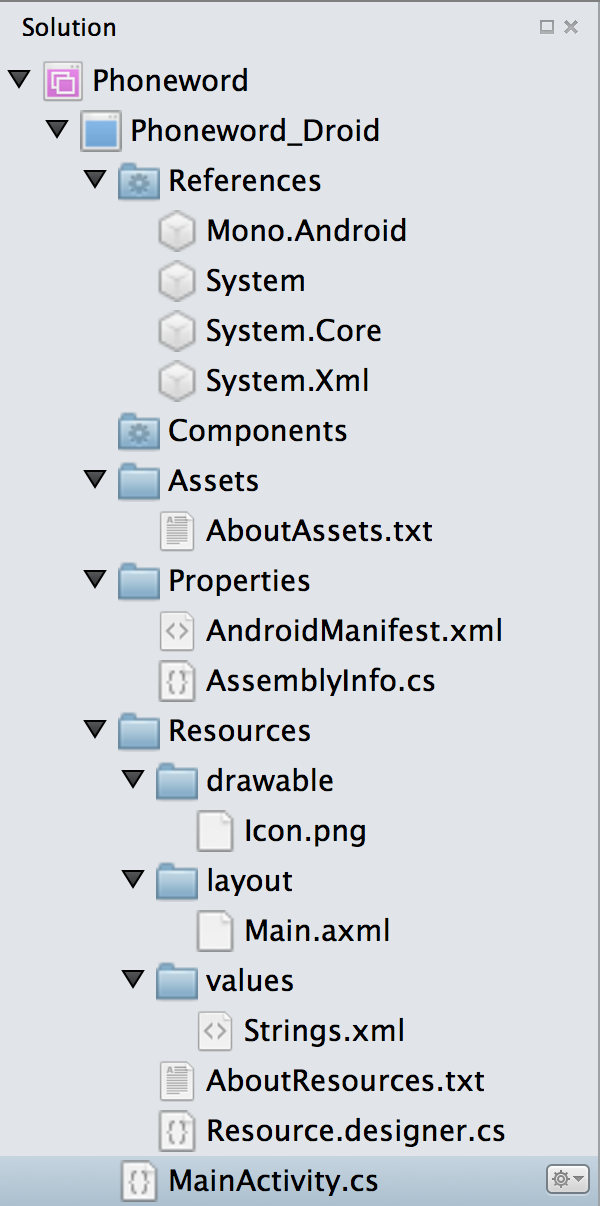Maximize the Solution pad
Image resolution: width=600 pixels, height=1206 pixels.
click(547, 27)
